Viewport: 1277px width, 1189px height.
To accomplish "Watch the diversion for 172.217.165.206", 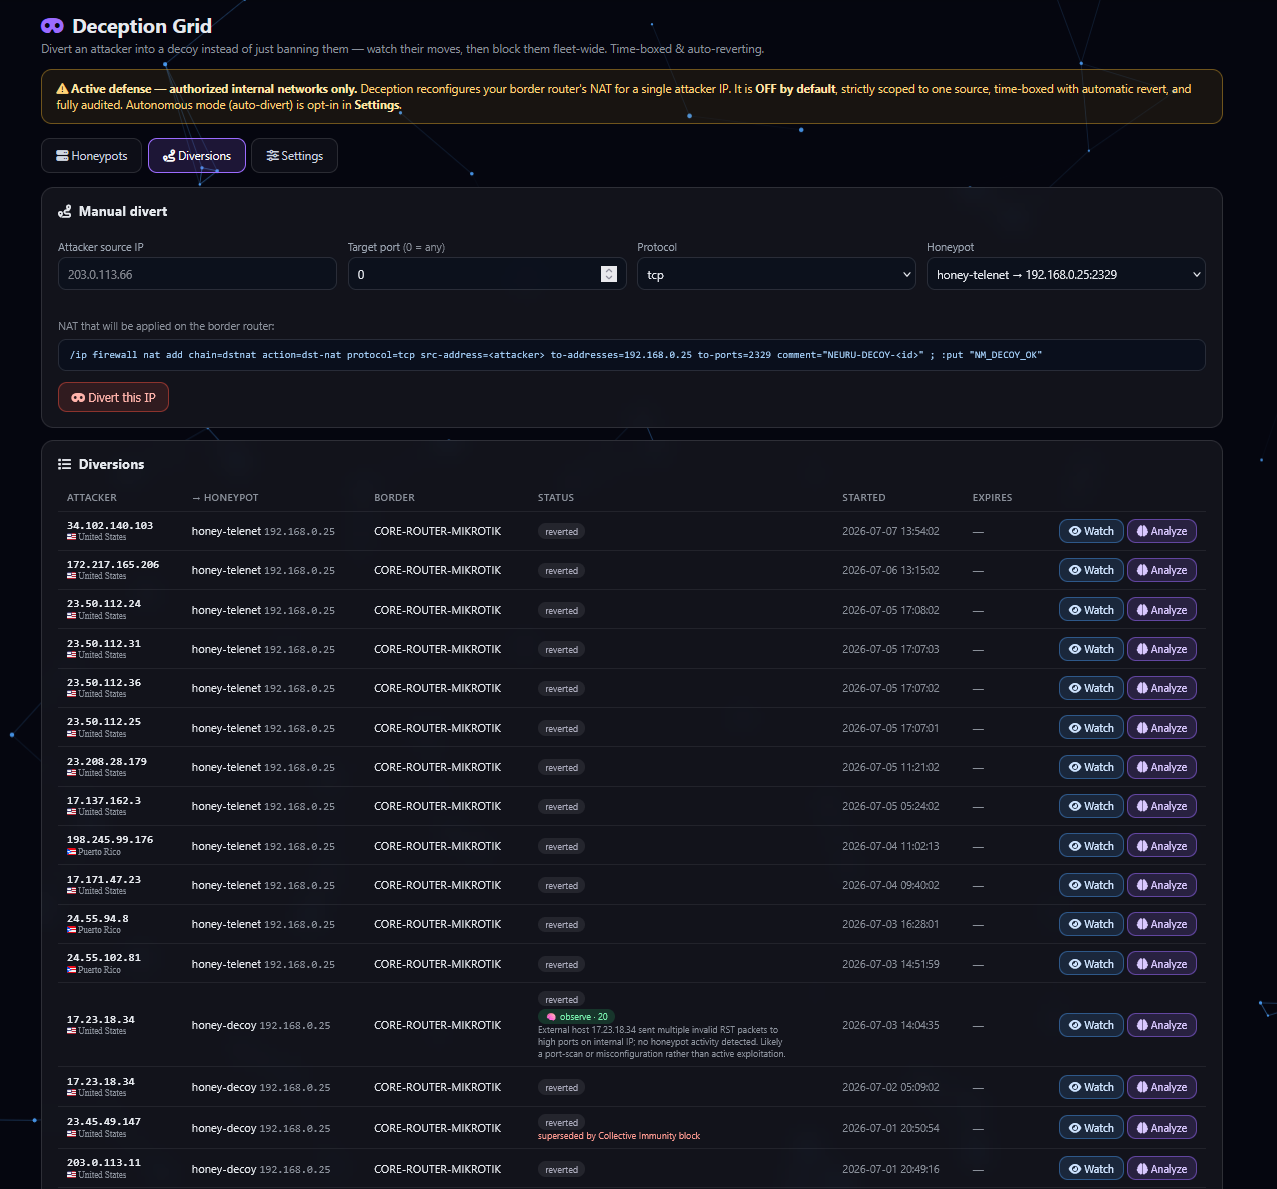I will coord(1091,570).
